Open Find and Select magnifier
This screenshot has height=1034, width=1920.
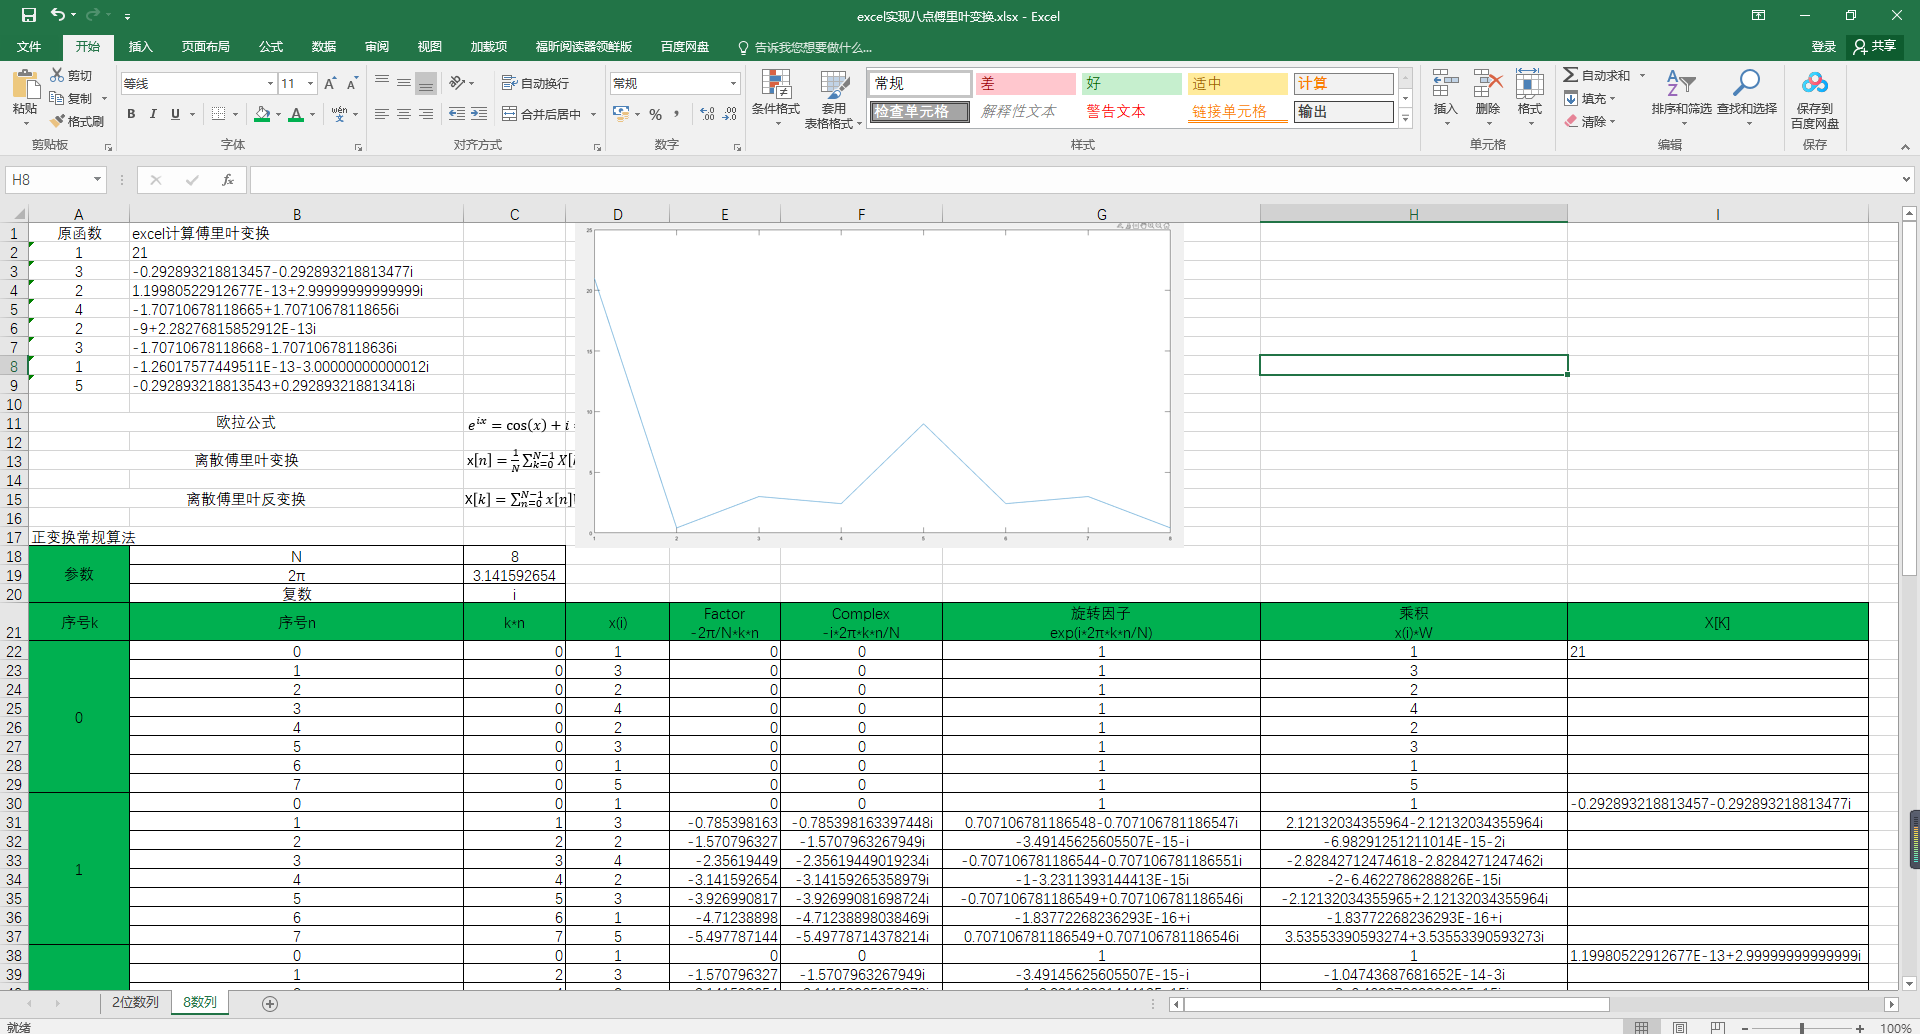1747,95
